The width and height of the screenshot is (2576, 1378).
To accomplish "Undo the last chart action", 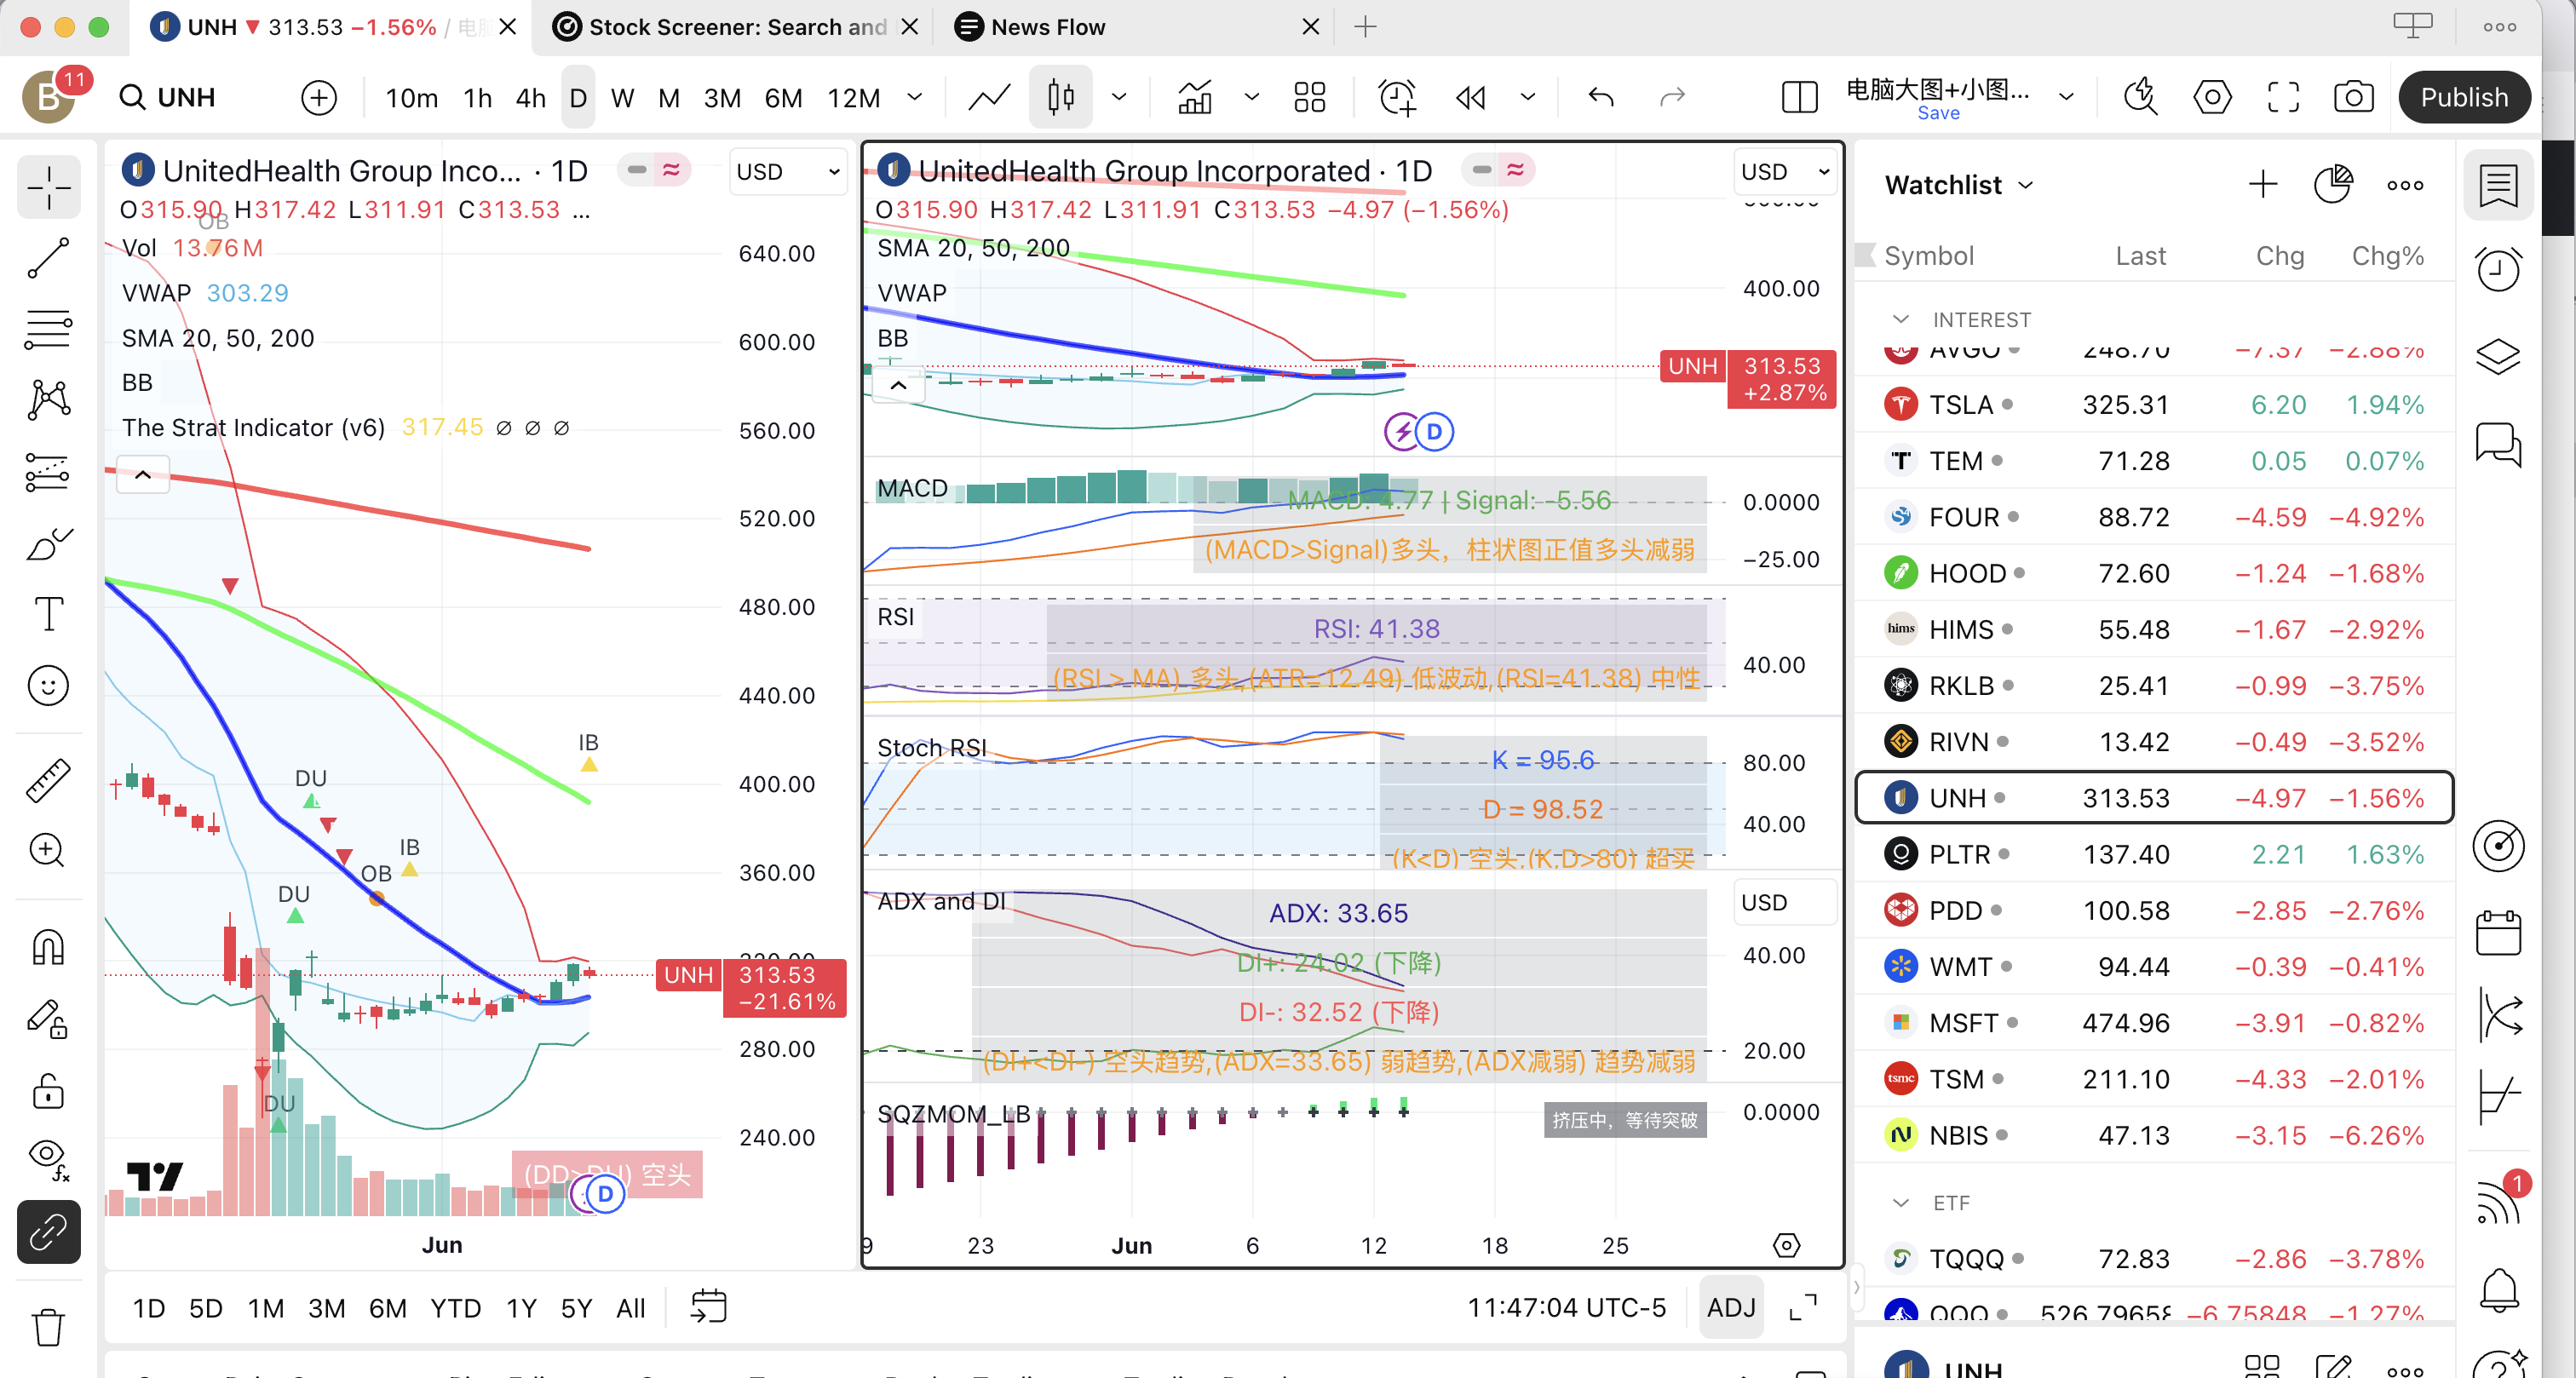I will 1599,96.
